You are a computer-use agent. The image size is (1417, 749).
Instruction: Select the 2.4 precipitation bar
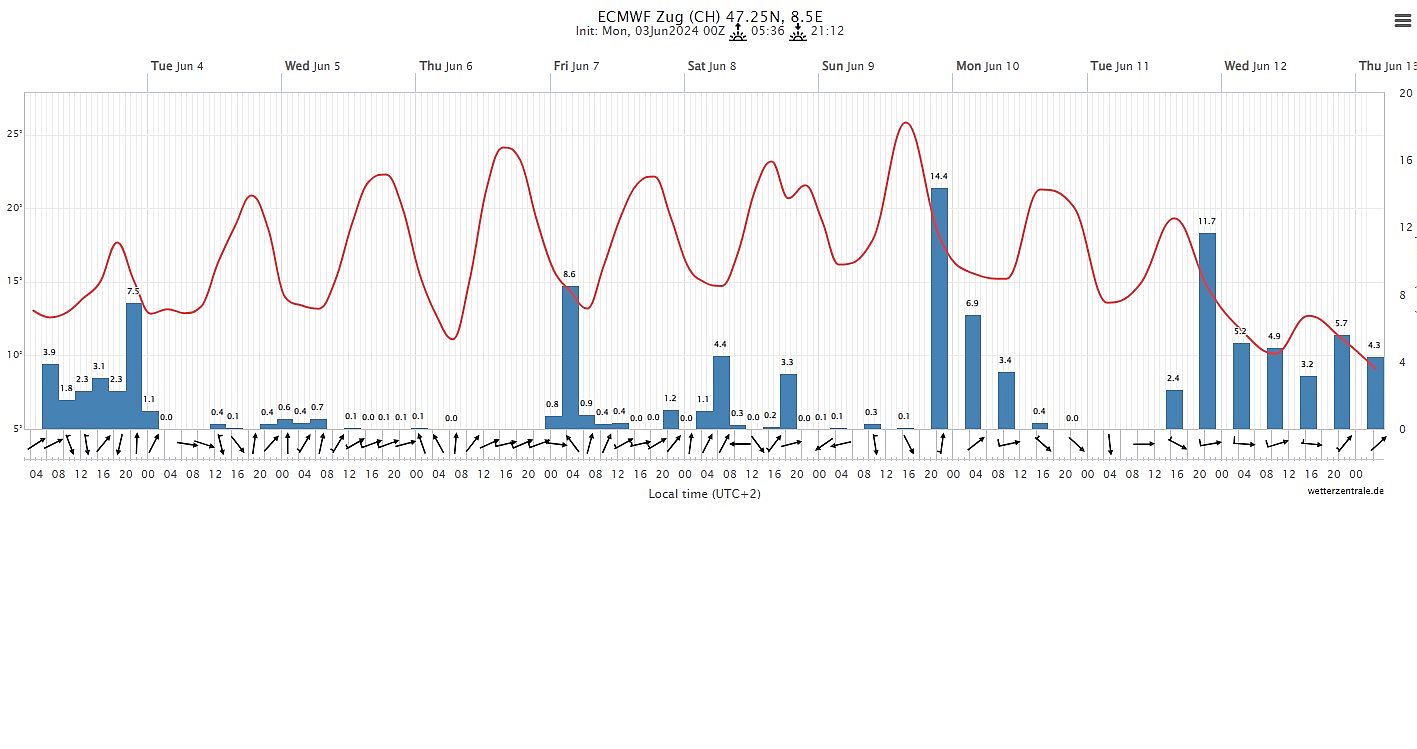coord(1174,410)
